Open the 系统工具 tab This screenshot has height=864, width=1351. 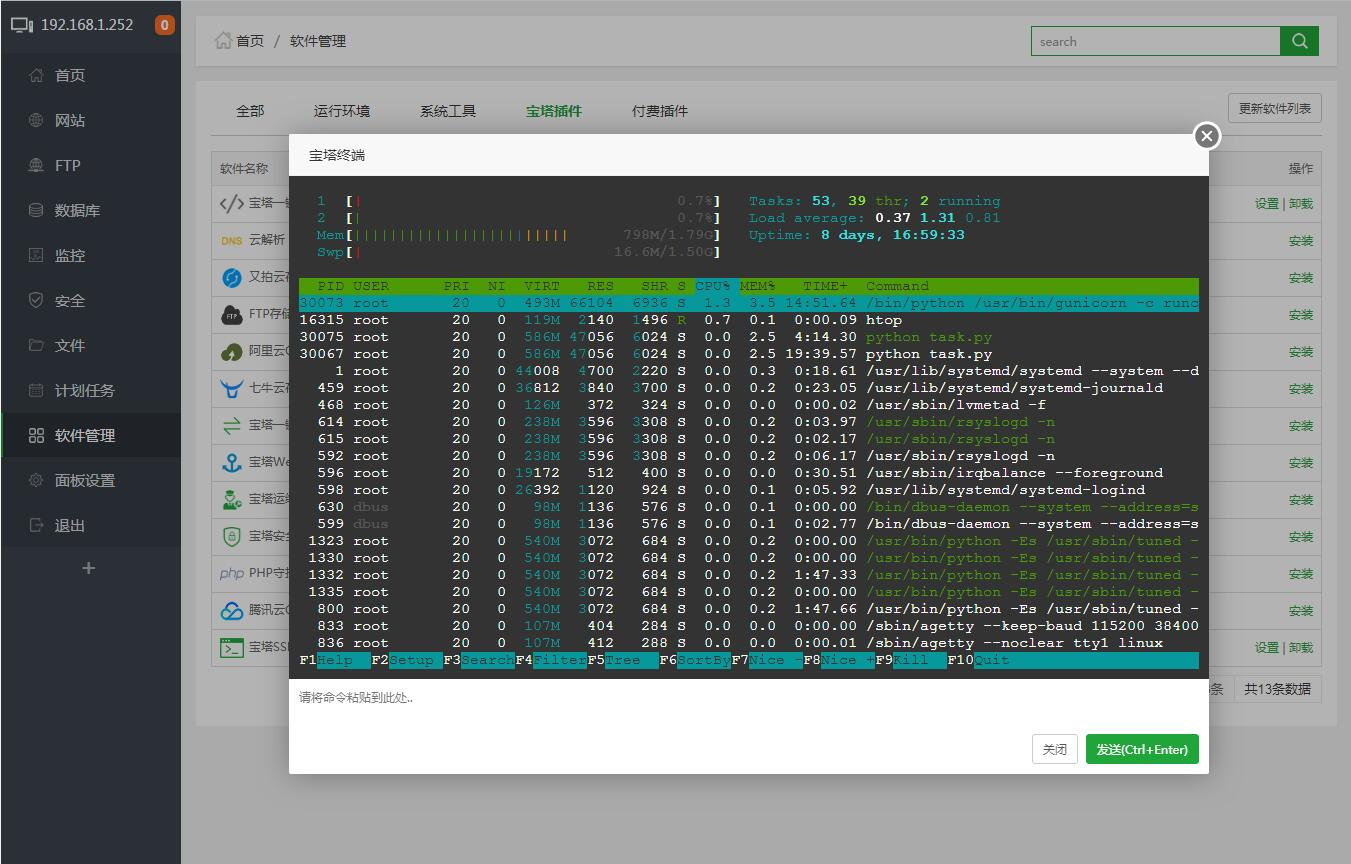tap(446, 111)
